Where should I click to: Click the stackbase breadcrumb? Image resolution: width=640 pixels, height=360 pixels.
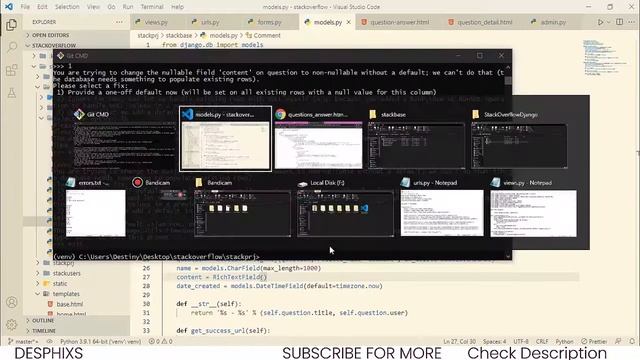(x=178, y=36)
